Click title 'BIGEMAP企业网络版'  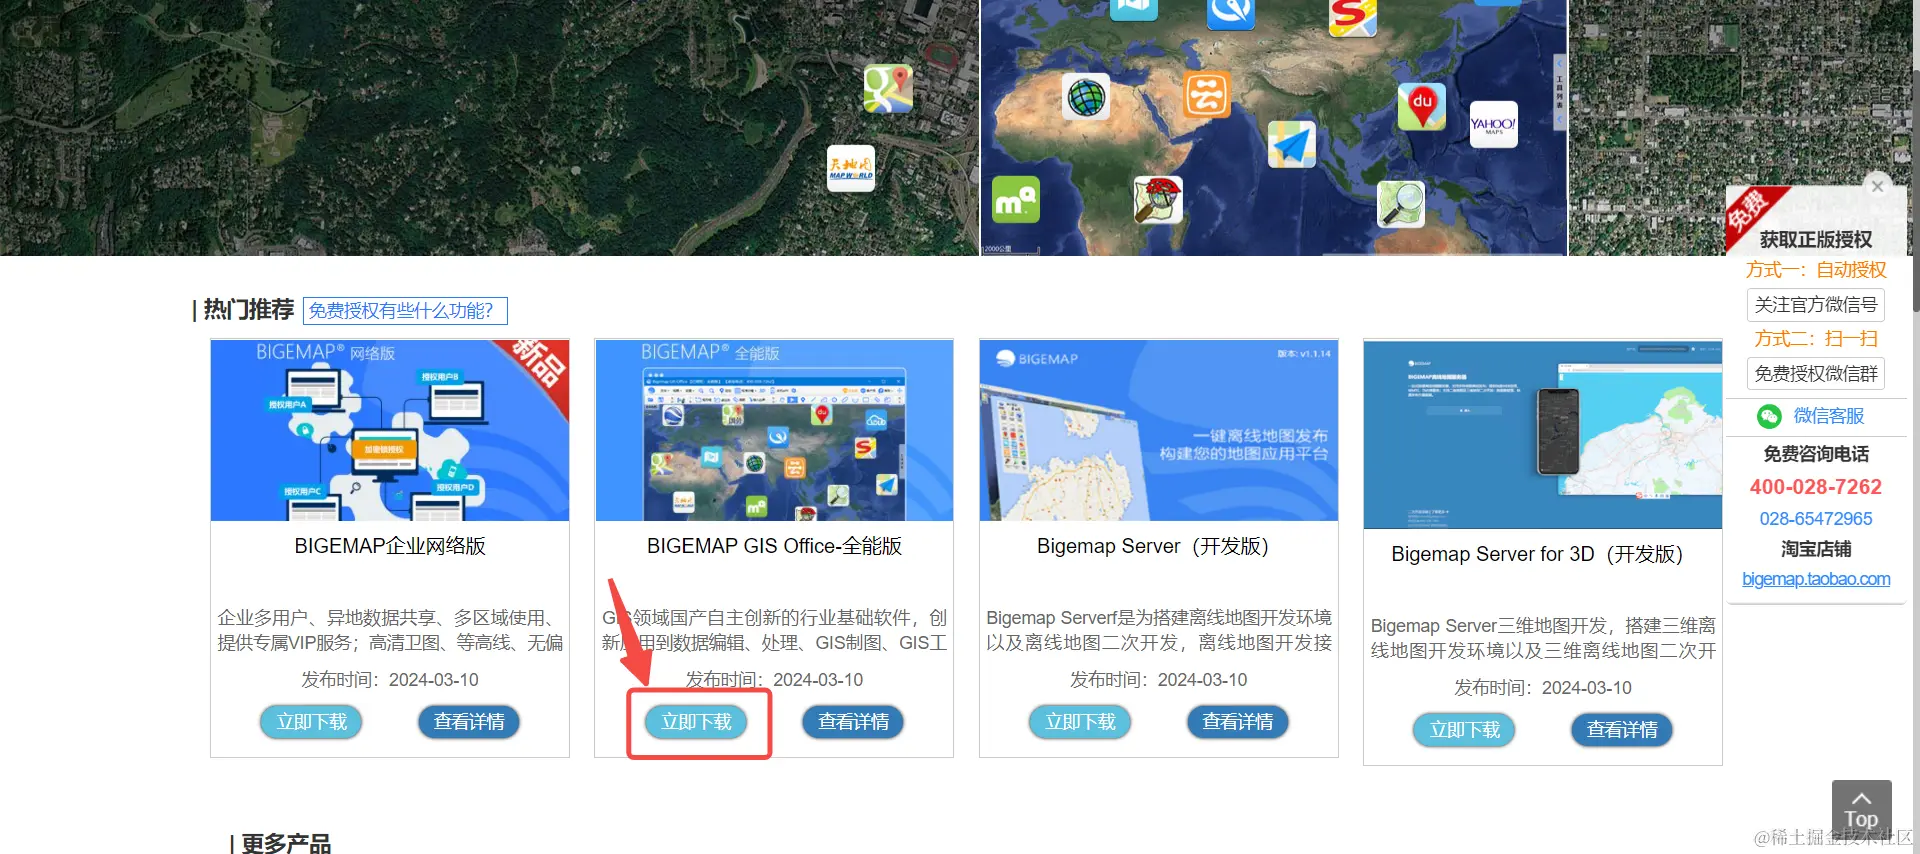pos(390,546)
